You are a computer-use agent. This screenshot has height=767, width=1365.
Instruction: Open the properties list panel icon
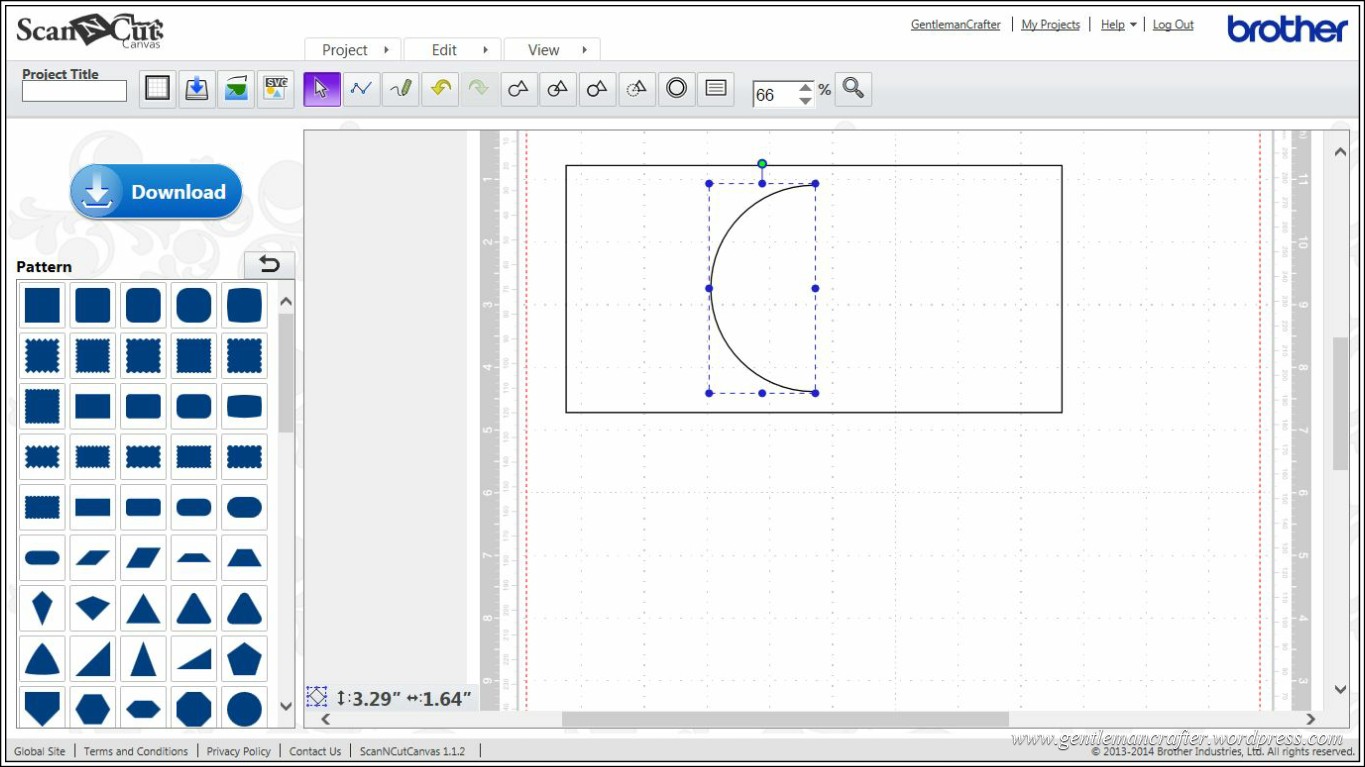point(715,88)
